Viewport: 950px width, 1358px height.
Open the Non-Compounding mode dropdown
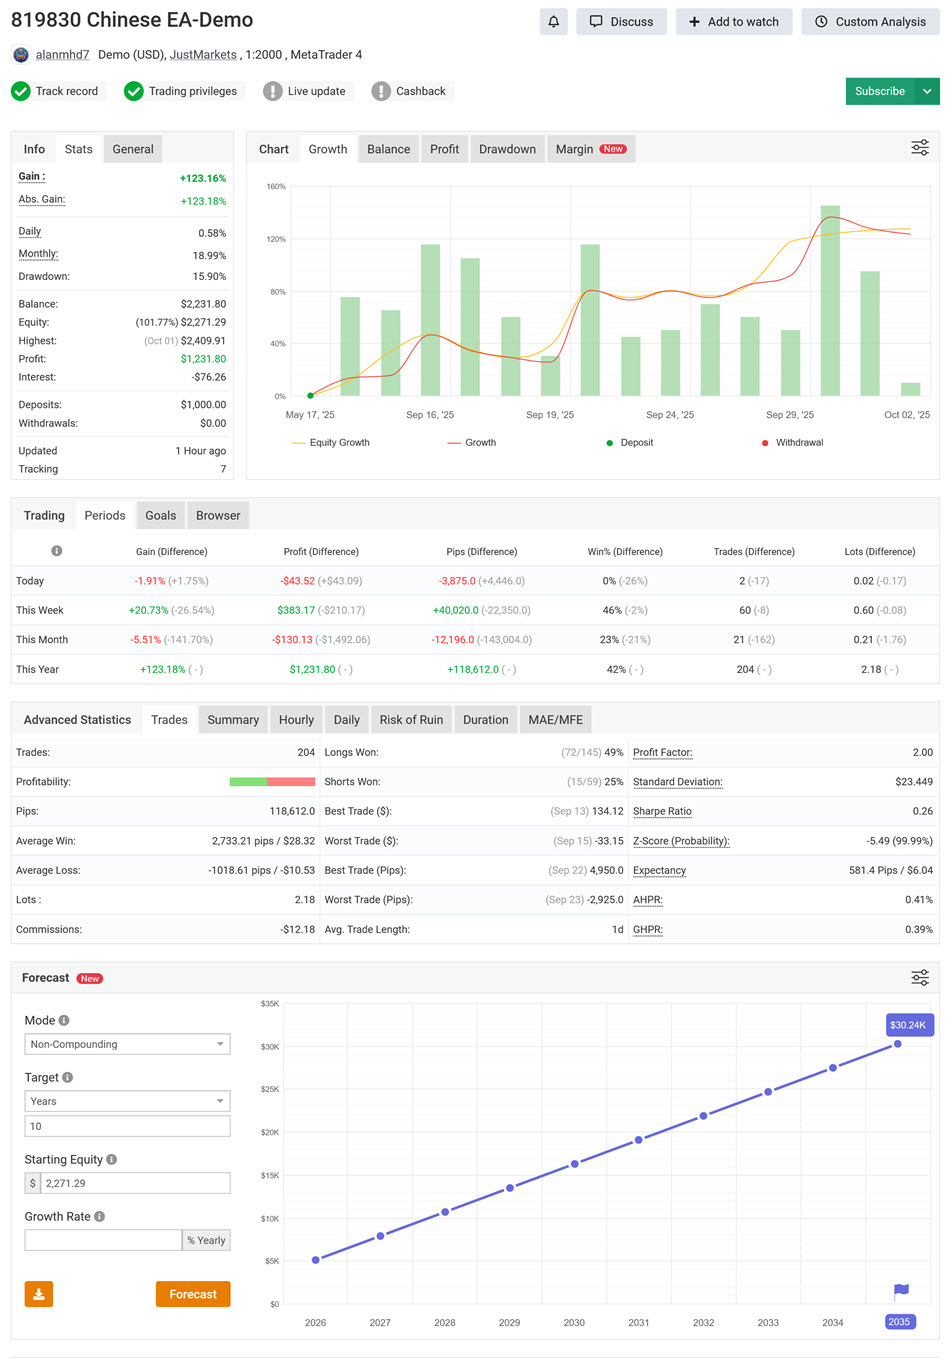pos(127,1044)
